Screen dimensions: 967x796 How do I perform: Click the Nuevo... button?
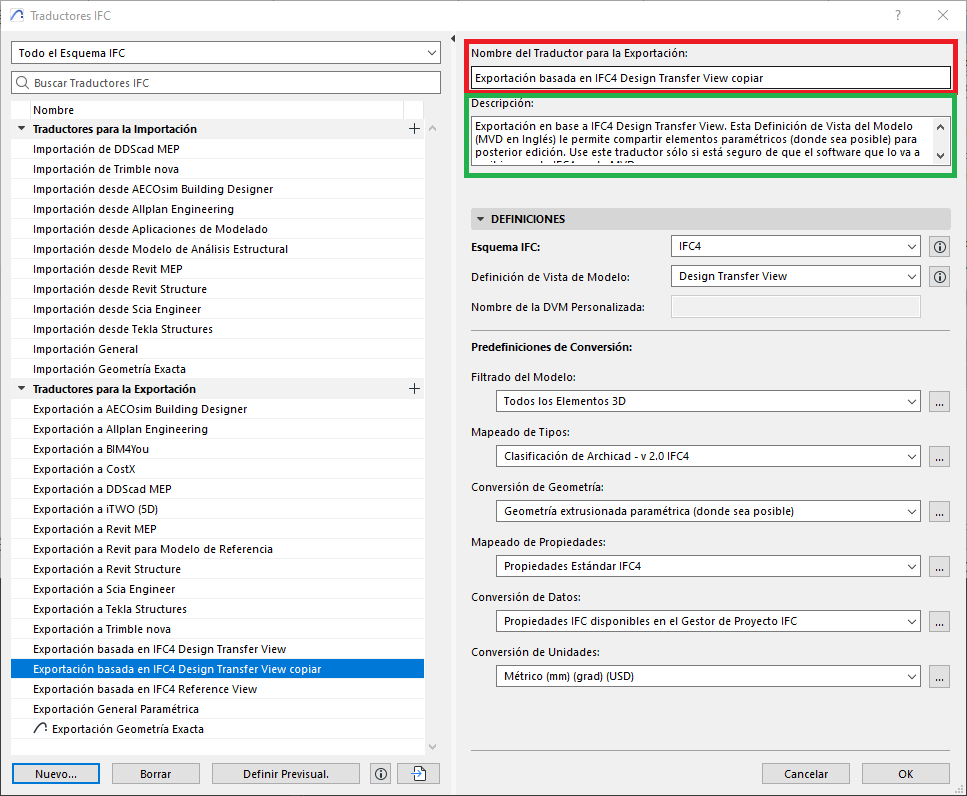click(x=56, y=774)
